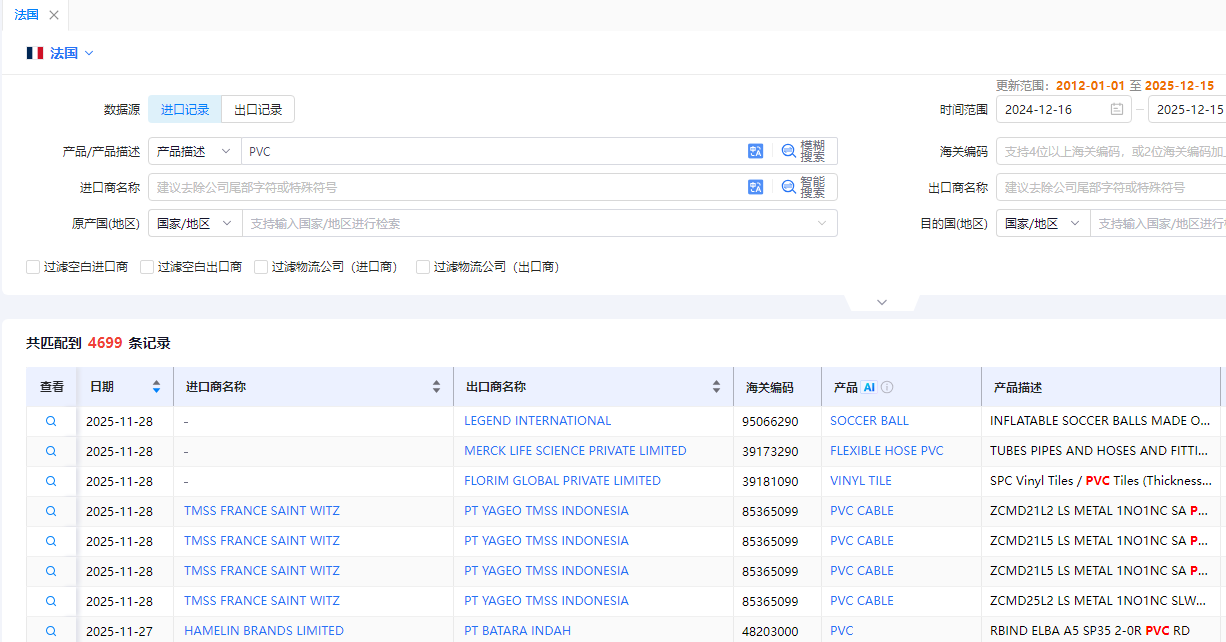This screenshot has height=642, width=1226.
Task: Click translate icon in product description field
Action: [x=755, y=151]
